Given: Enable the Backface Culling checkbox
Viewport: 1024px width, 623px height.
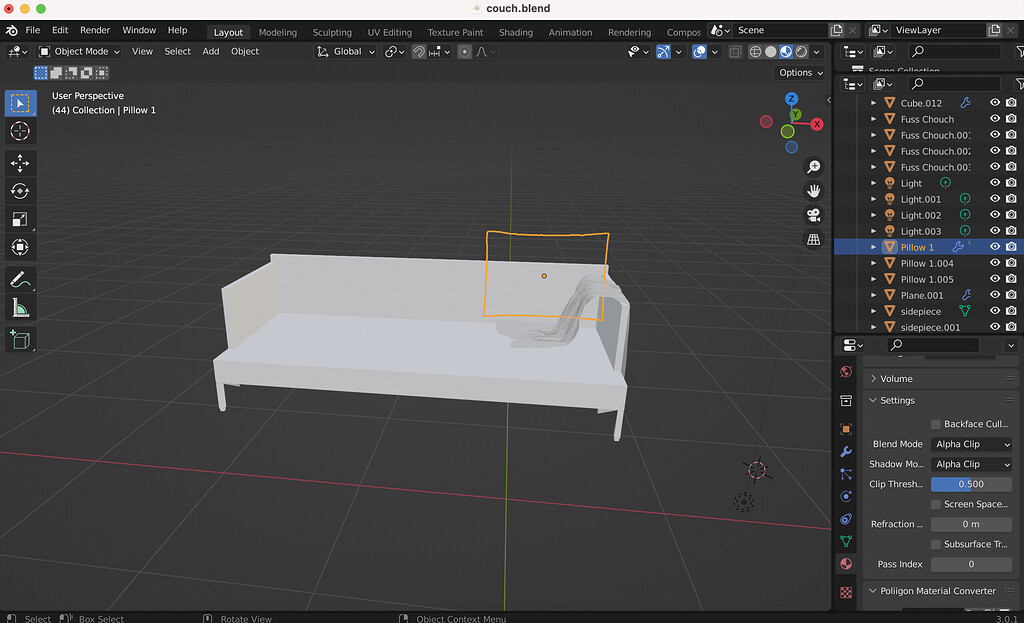Looking at the screenshot, I should (x=938, y=423).
